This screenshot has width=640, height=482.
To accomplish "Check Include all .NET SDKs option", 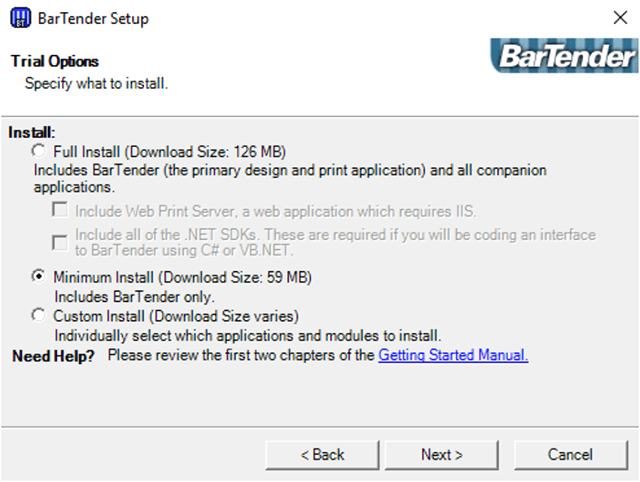I will 60,241.
